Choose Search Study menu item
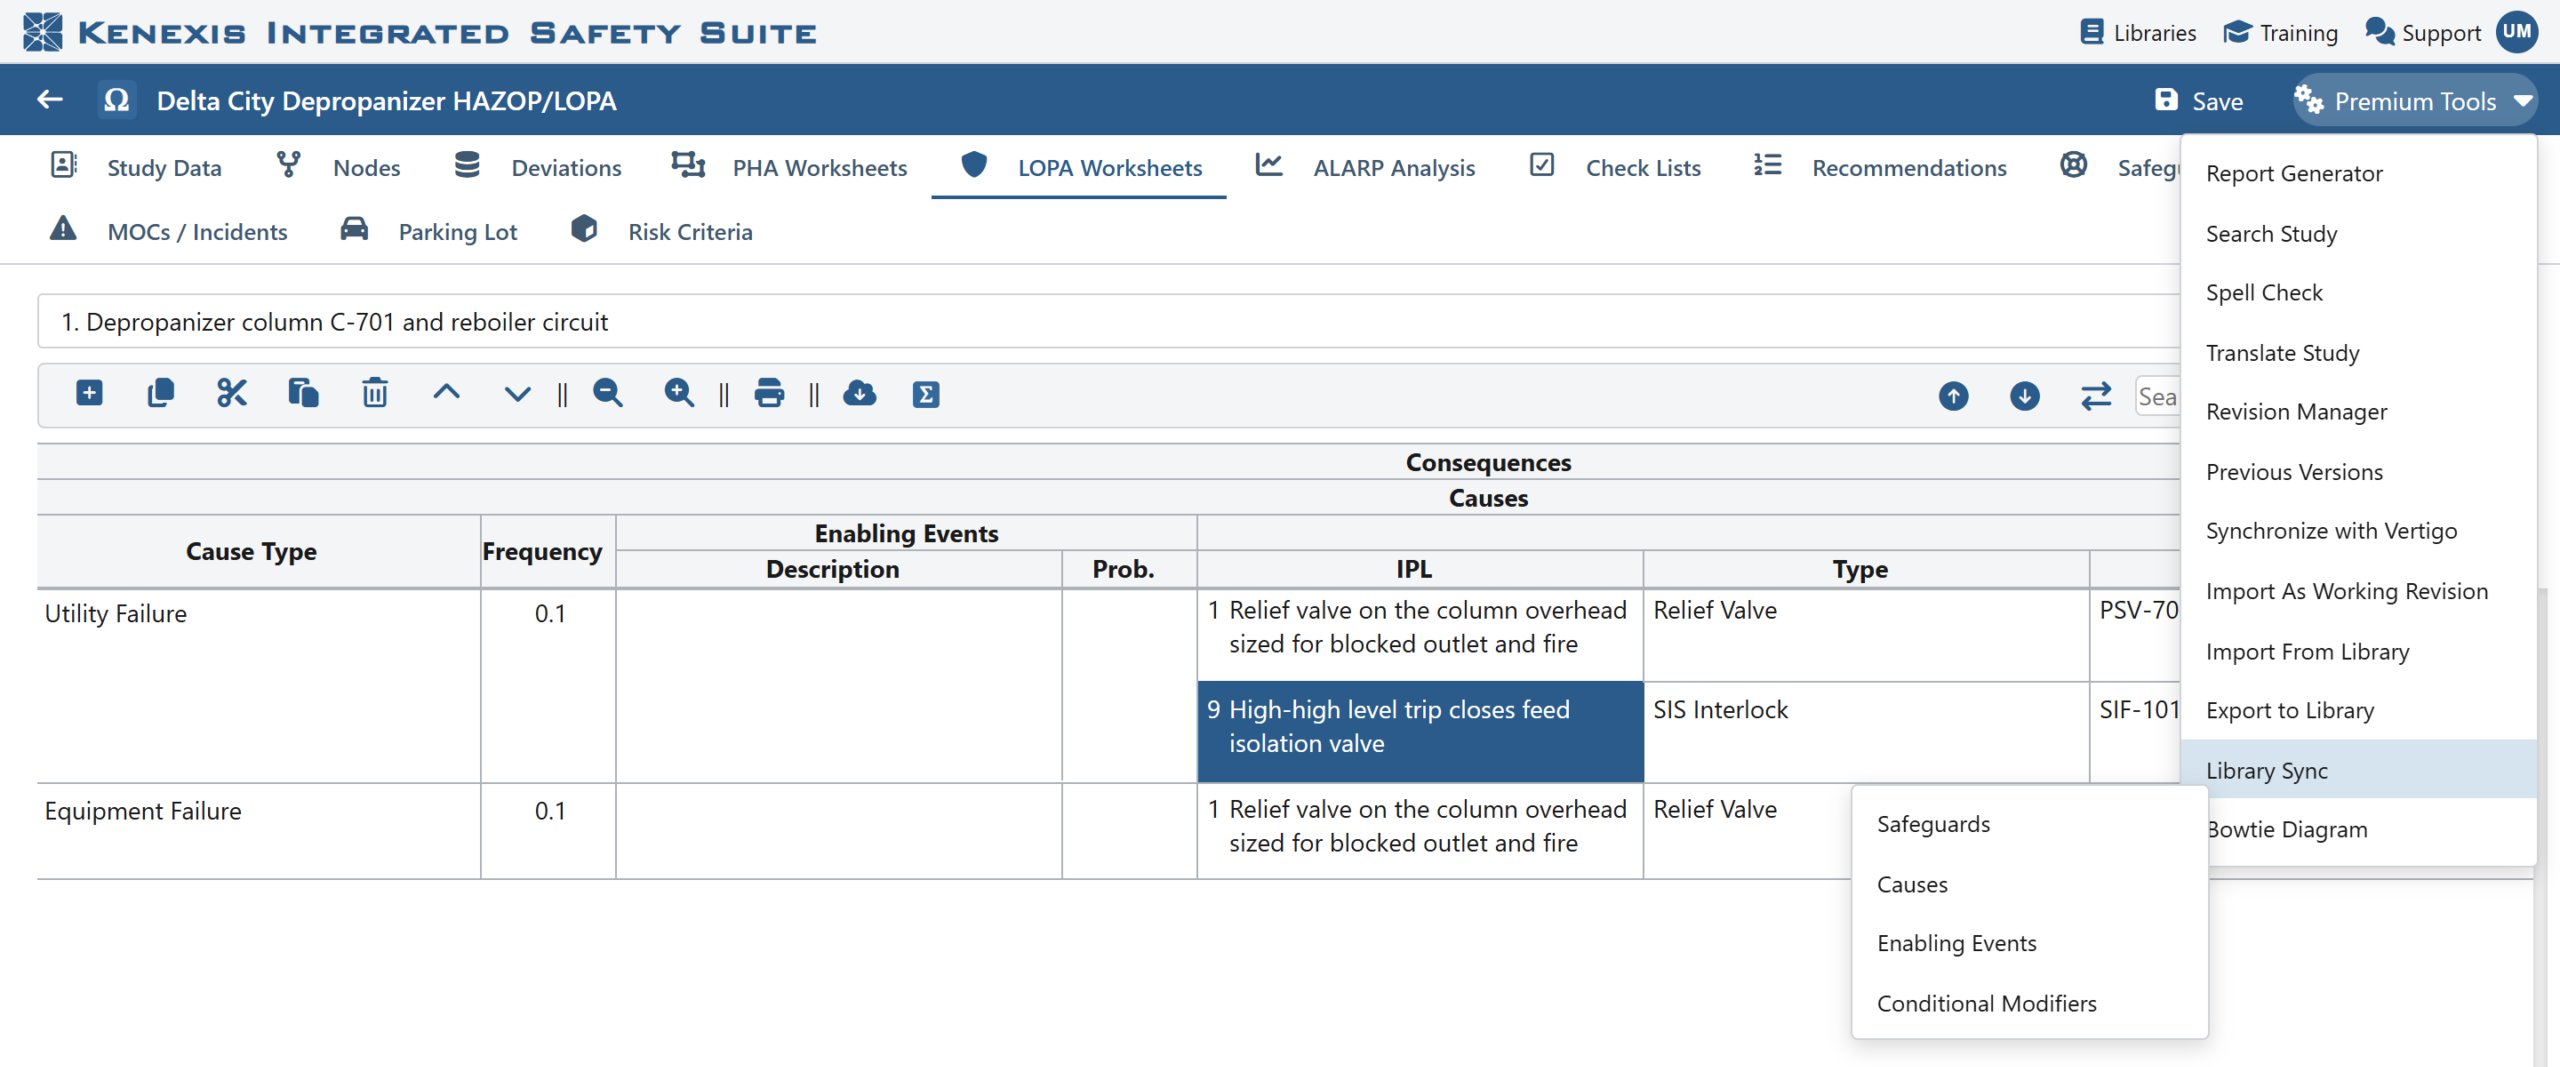Viewport: 2560px width, 1067px height. tap(2359, 233)
